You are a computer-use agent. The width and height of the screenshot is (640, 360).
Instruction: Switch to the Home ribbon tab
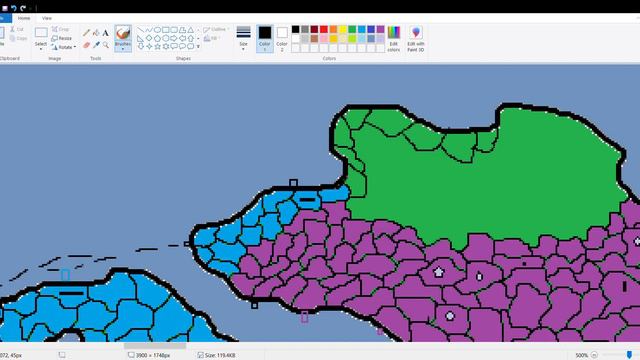[x=24, y=18]
